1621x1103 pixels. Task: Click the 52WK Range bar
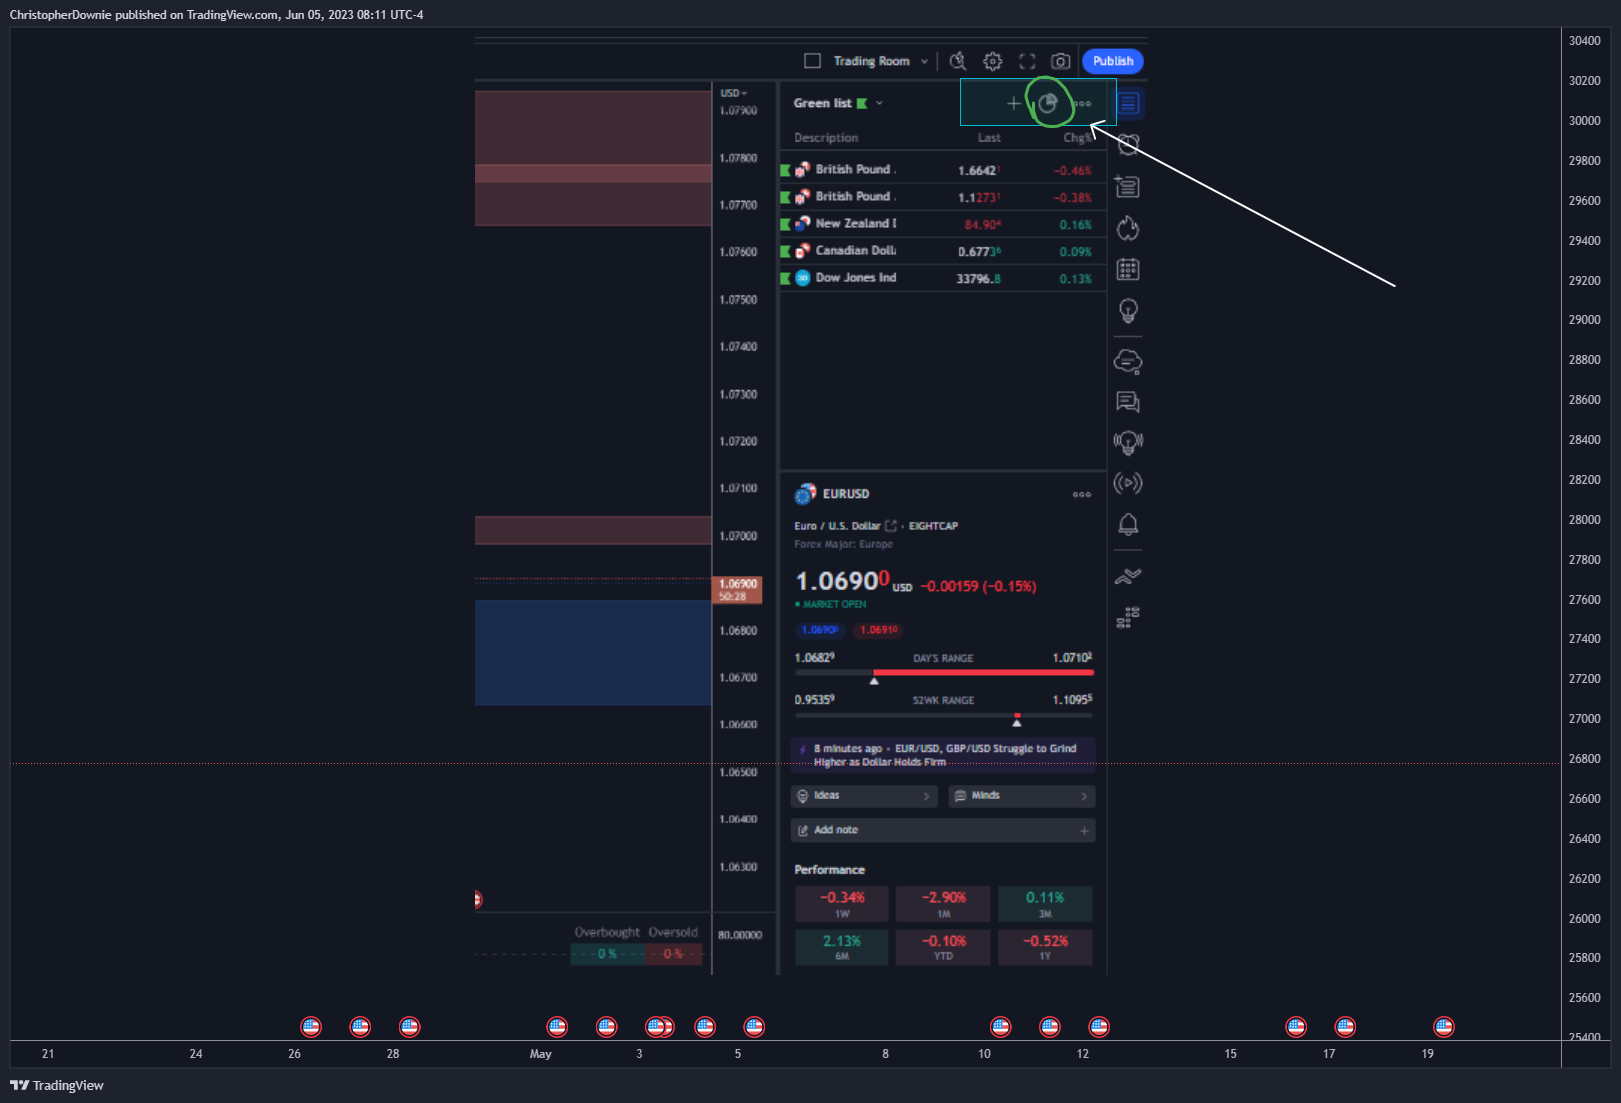(x=943, y=715)
